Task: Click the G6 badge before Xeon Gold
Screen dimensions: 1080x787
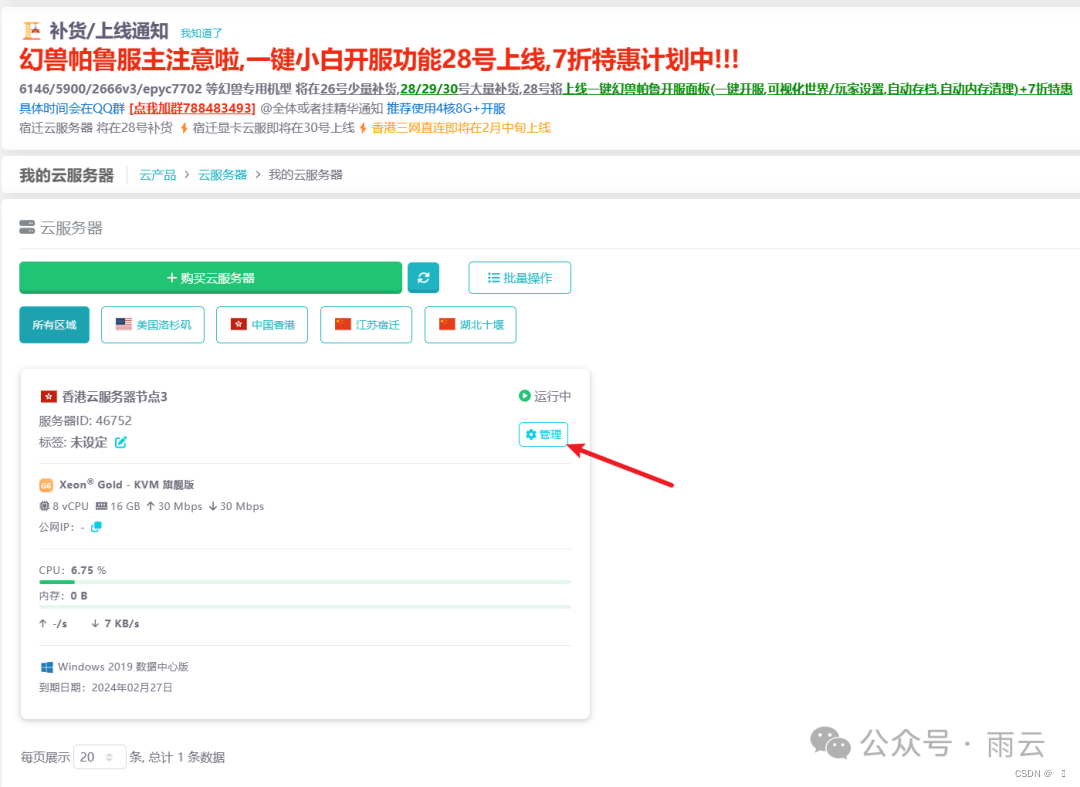Action: coord(45,484)
